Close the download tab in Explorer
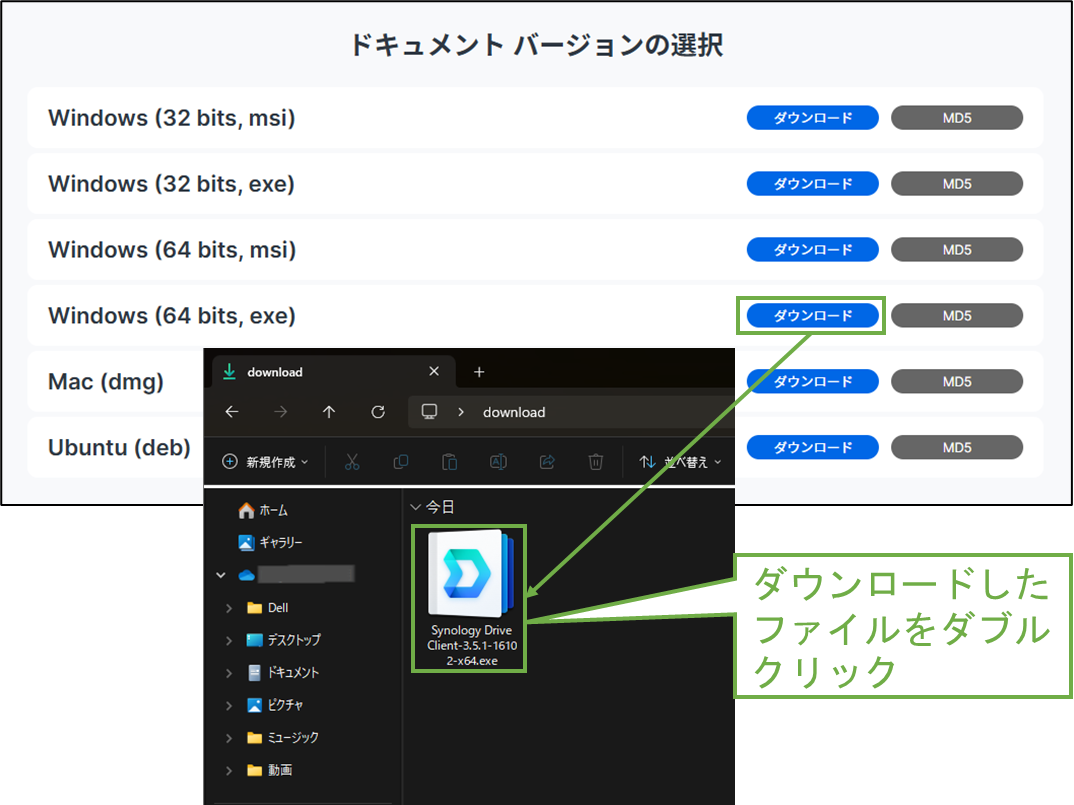 pyautogui.click(x=434, y=371)
